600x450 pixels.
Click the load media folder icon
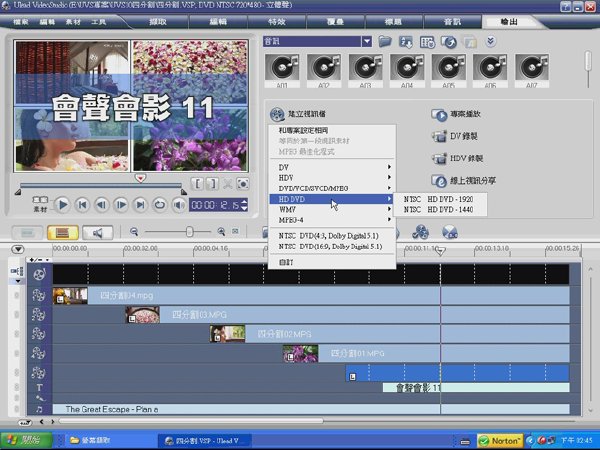385,41
